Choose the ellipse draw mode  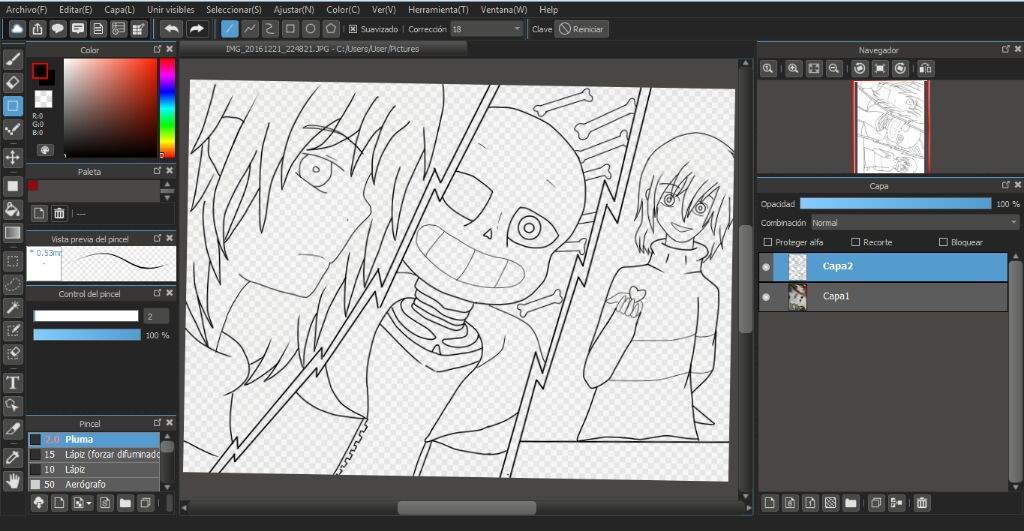pyautogui.click(x=311, y=29)
